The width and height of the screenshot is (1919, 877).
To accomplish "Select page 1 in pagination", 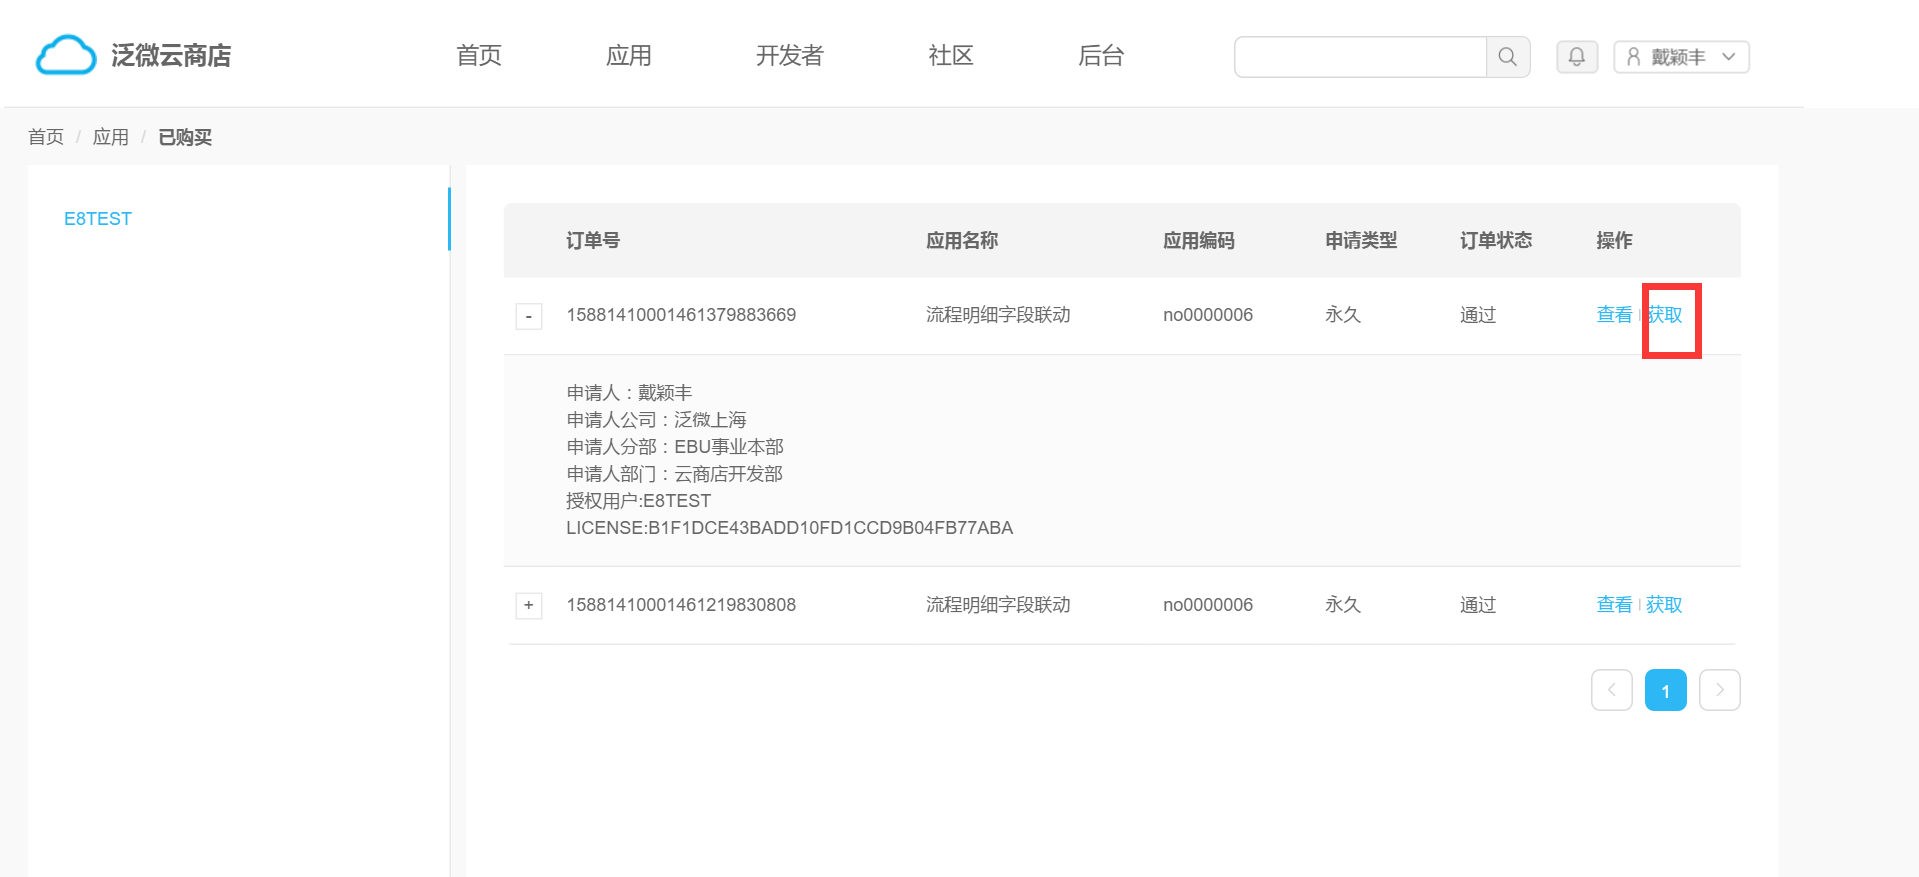I will tap(1666, 690).
